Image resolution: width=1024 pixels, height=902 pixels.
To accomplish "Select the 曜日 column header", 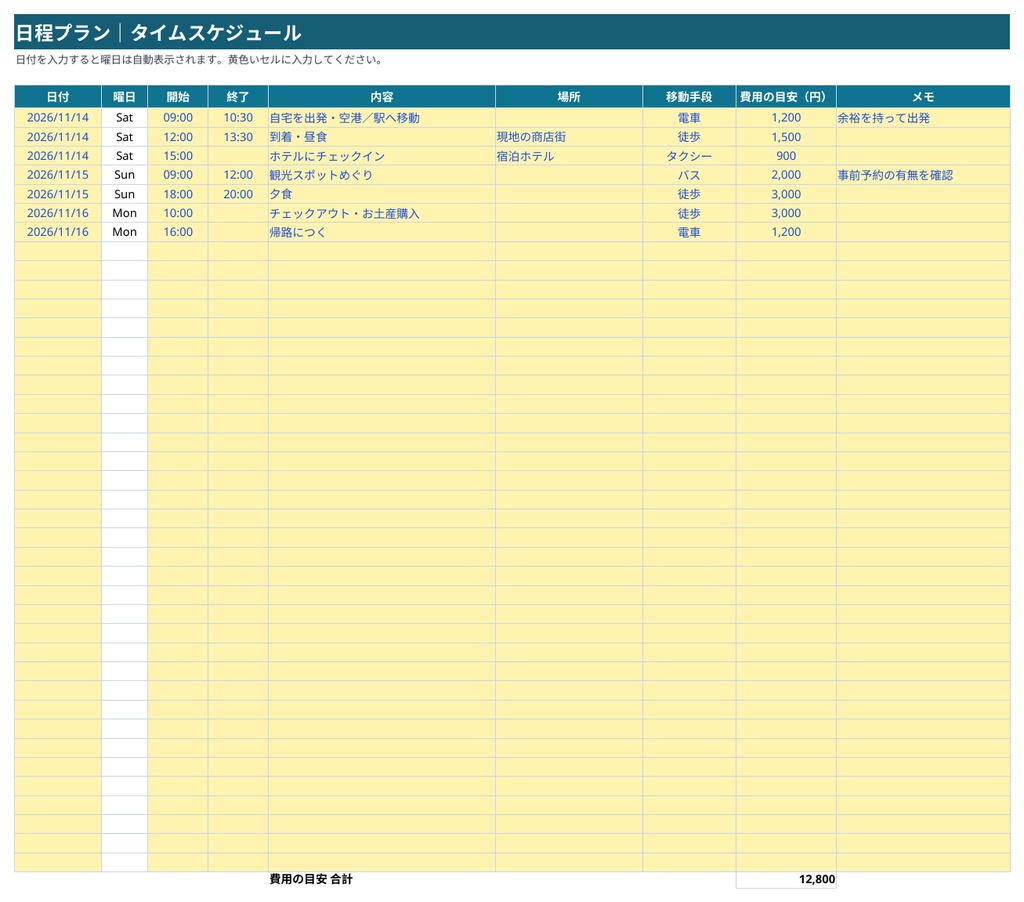I will tap(124, 97).
